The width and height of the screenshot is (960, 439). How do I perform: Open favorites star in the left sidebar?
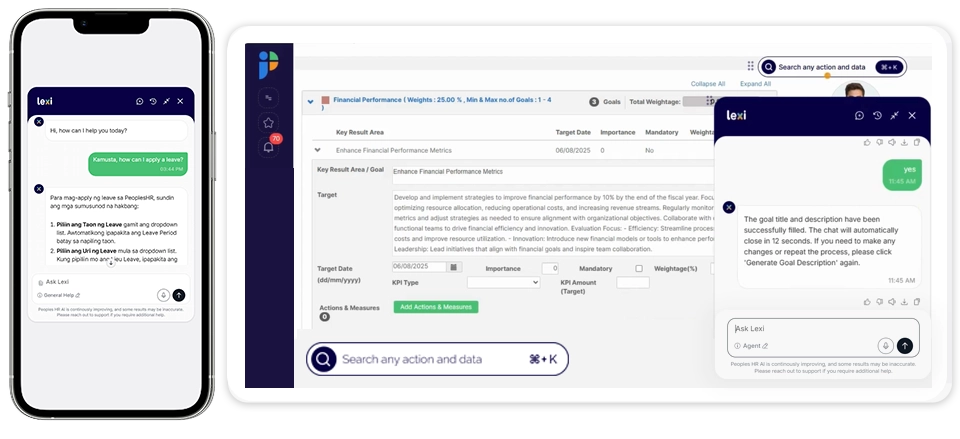(268, 123)
